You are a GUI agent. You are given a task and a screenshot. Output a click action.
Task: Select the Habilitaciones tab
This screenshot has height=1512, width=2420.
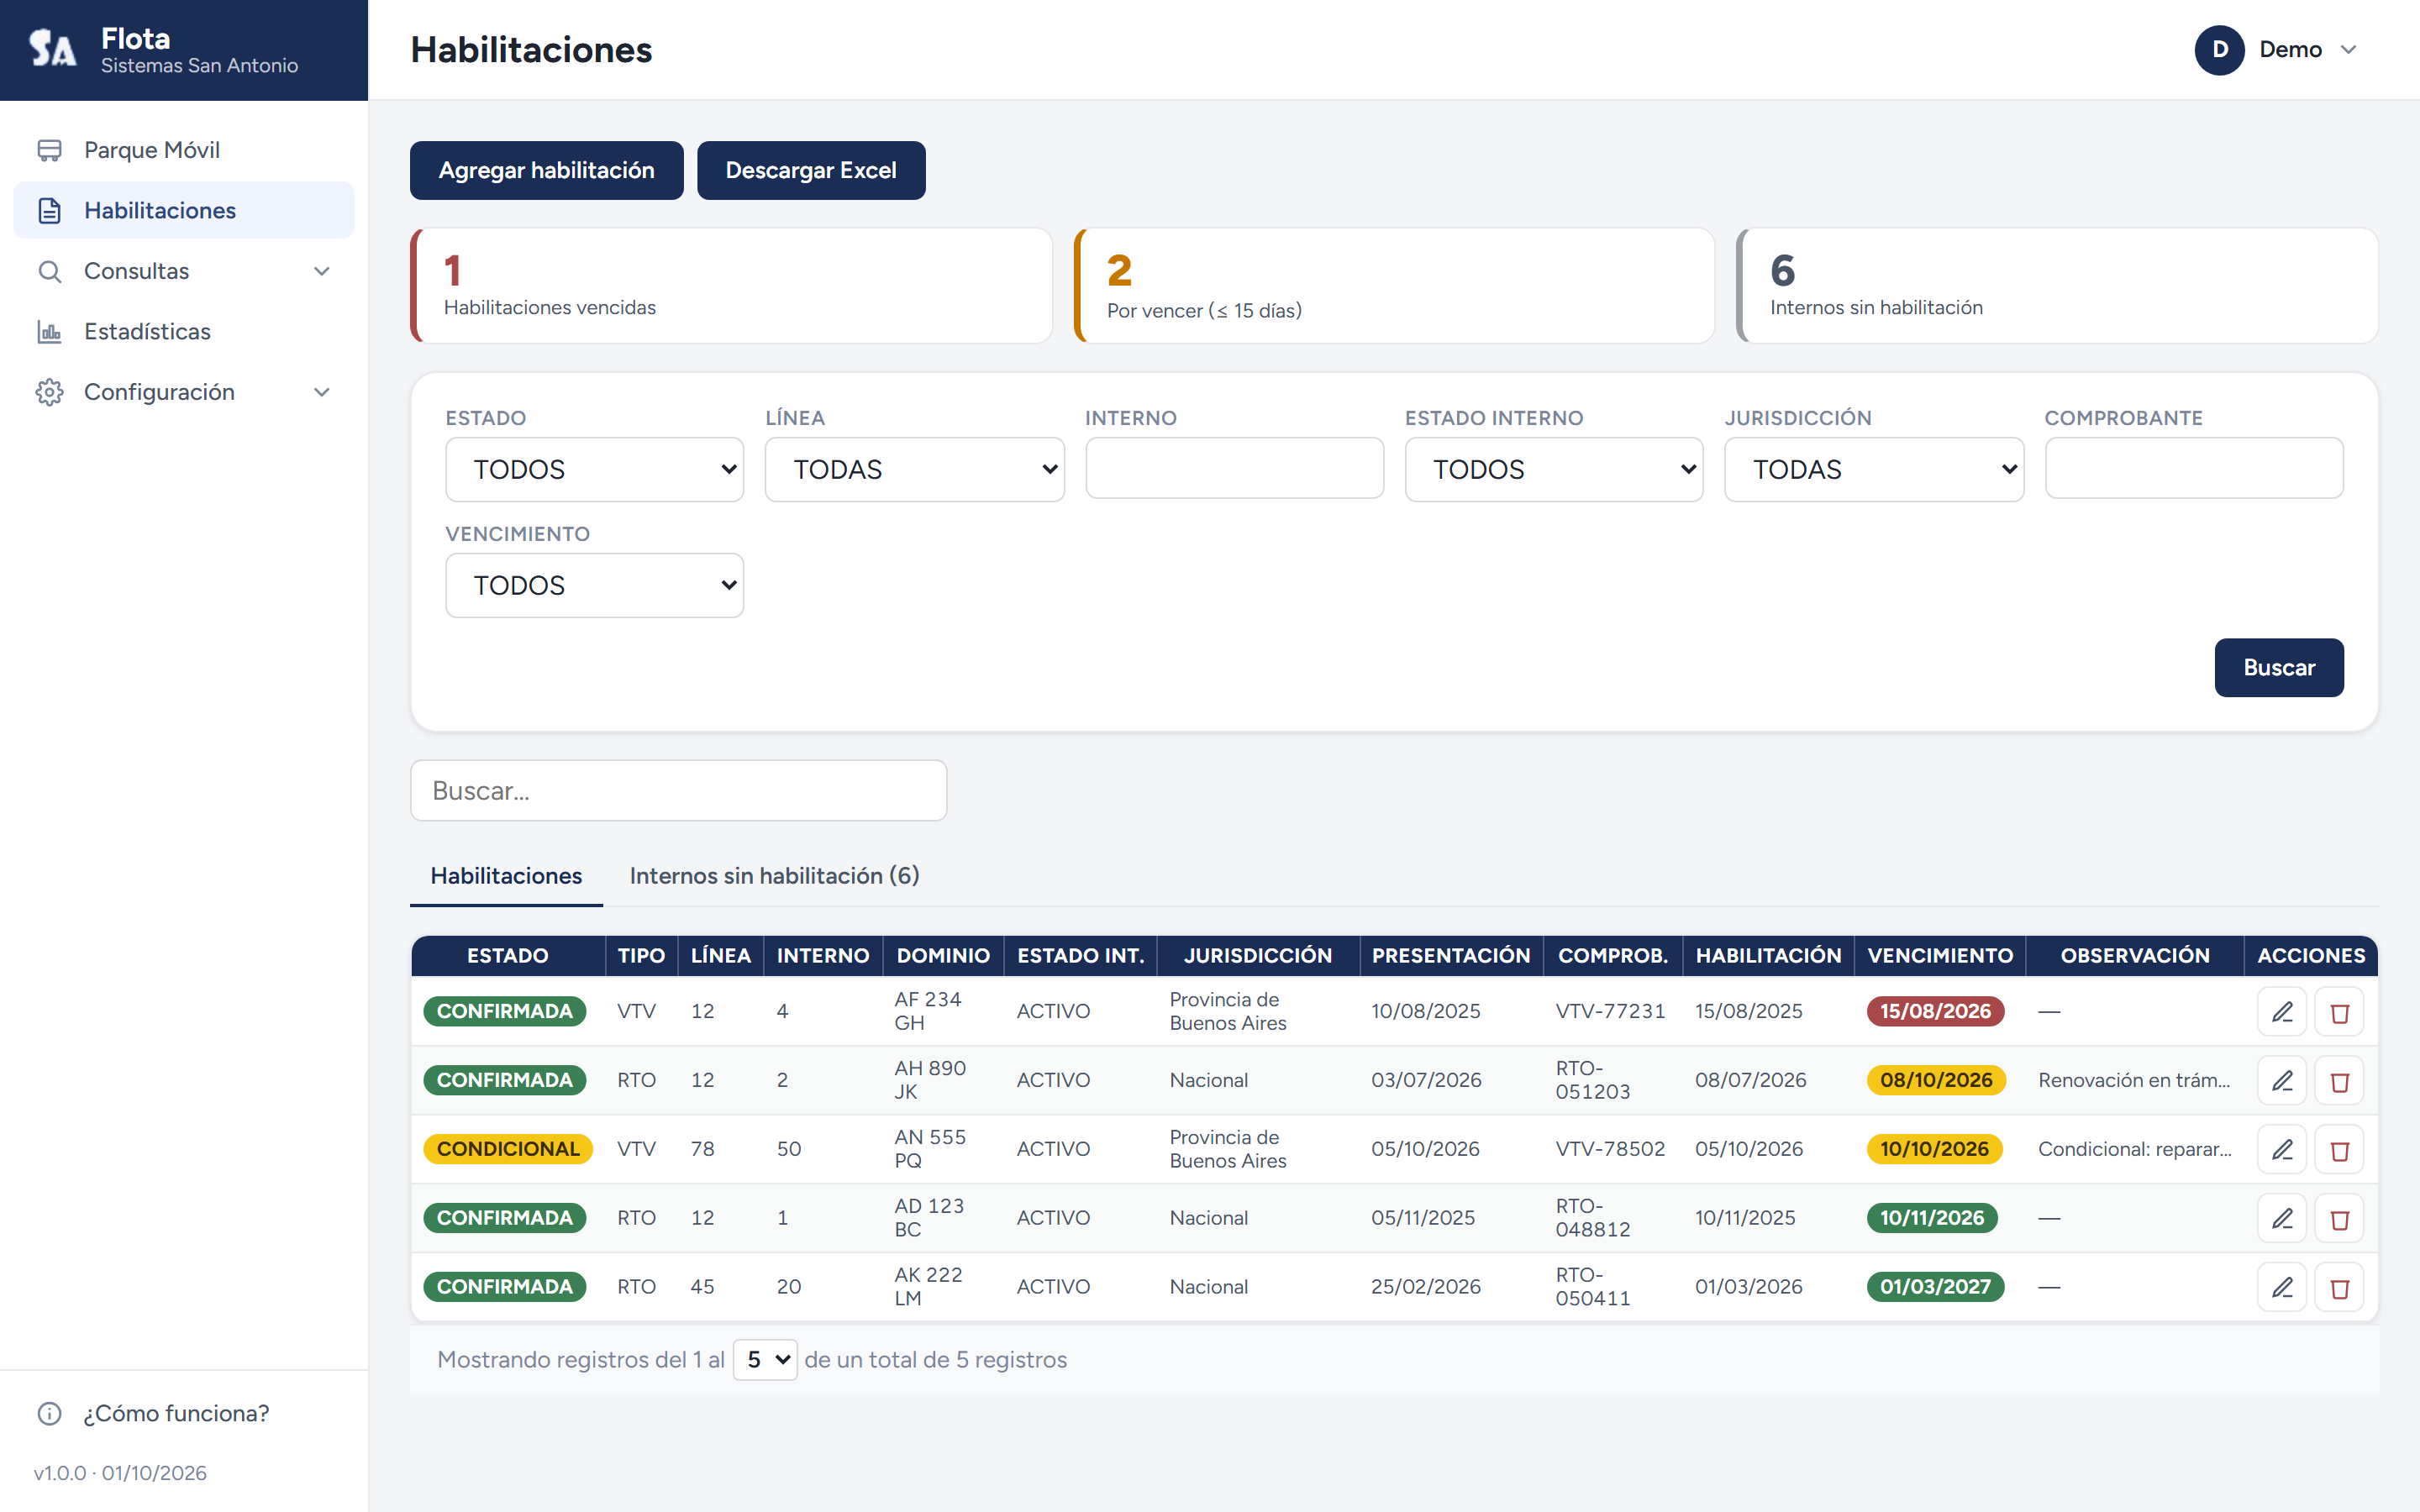(x=506, y=876)
